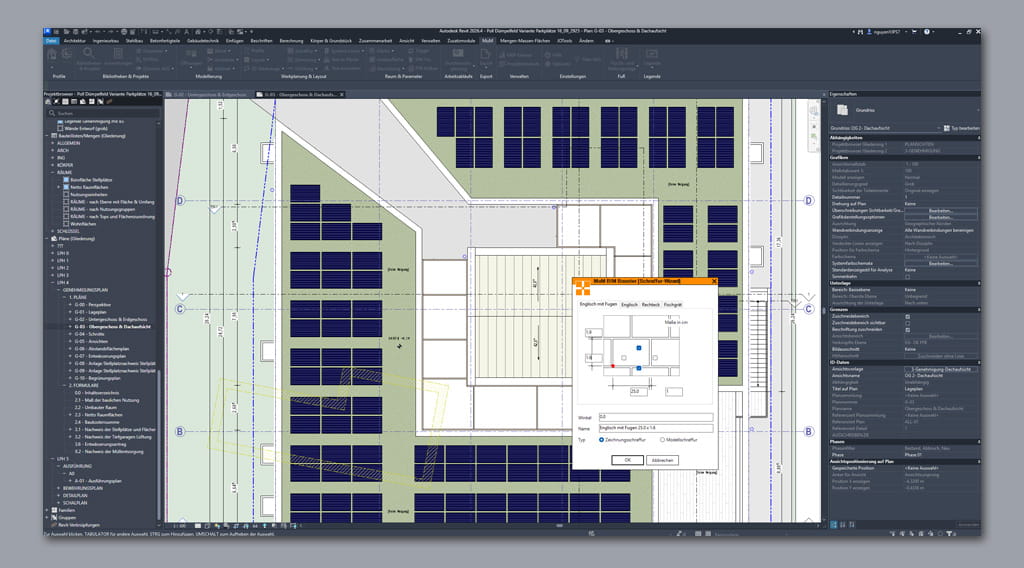
Task: Click the Name input field in wizard
Action: click(656, 428)
